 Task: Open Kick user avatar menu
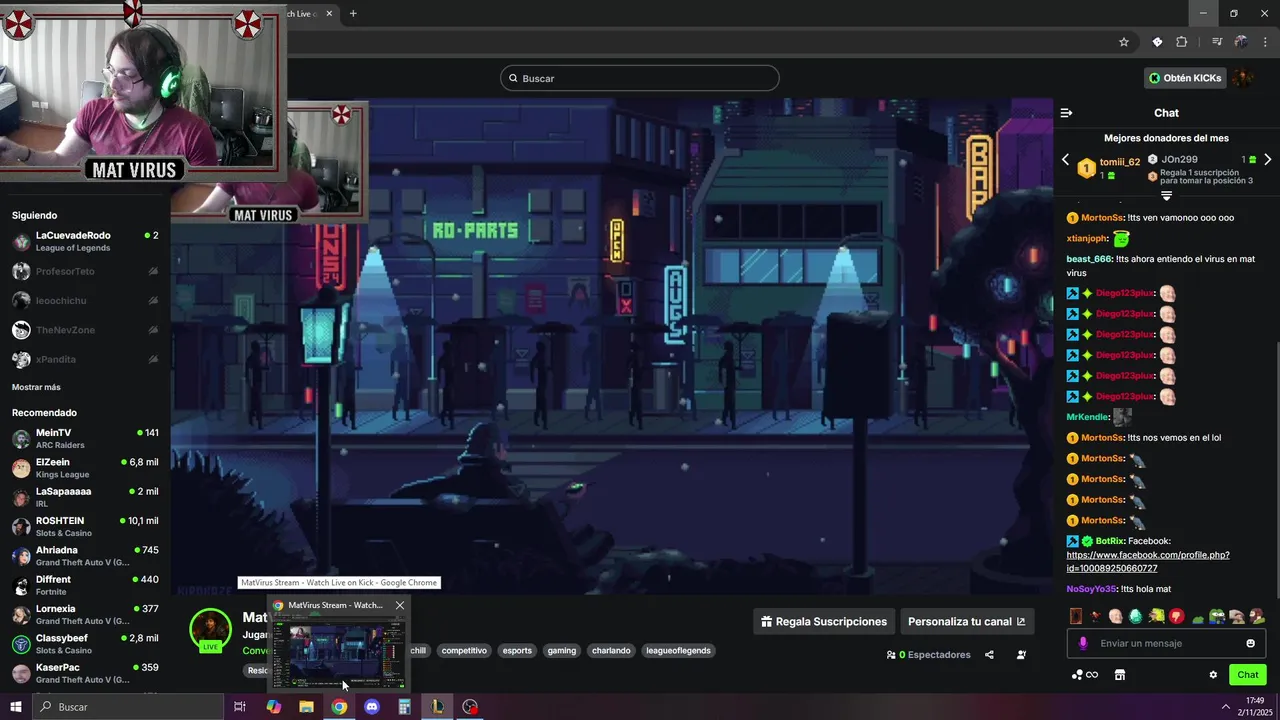click(x=1242, y=78)
